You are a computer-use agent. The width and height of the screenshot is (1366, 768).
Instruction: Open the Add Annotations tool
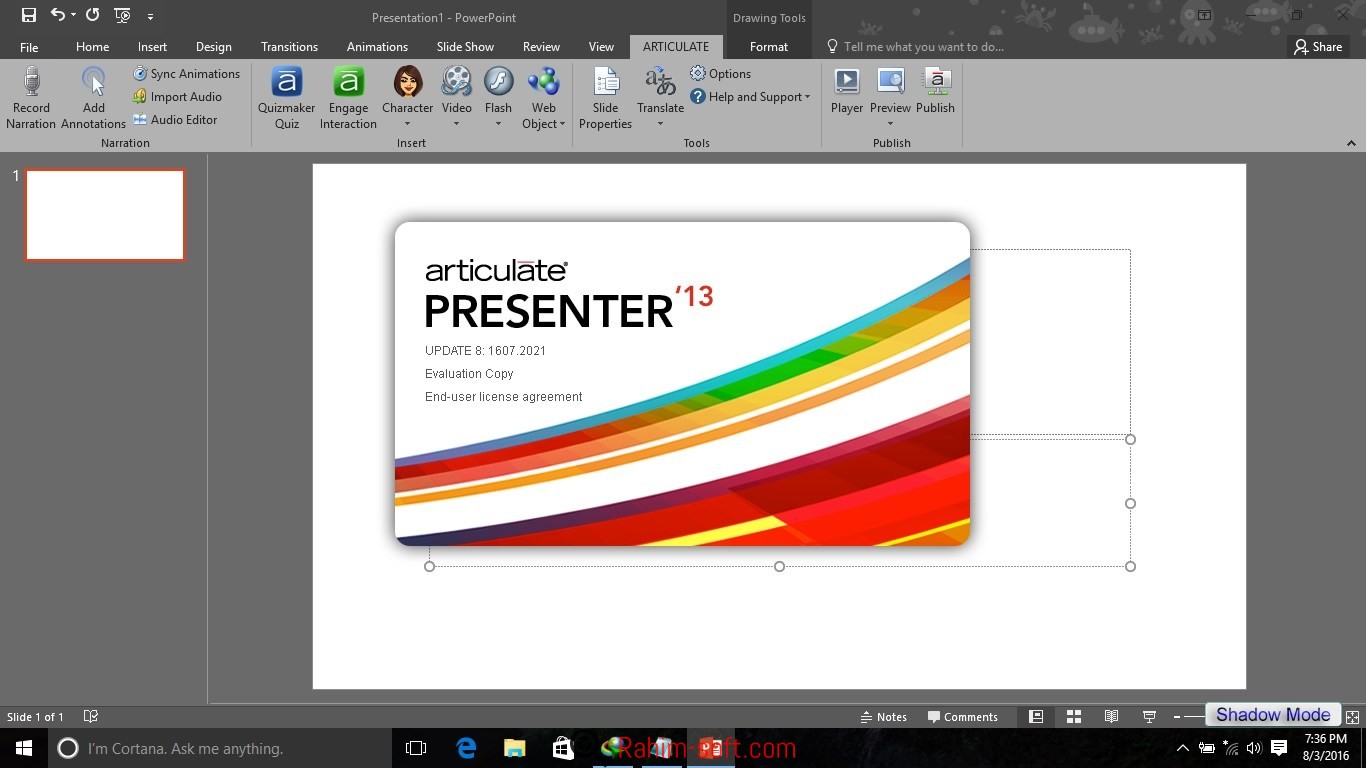click(92, 96)
